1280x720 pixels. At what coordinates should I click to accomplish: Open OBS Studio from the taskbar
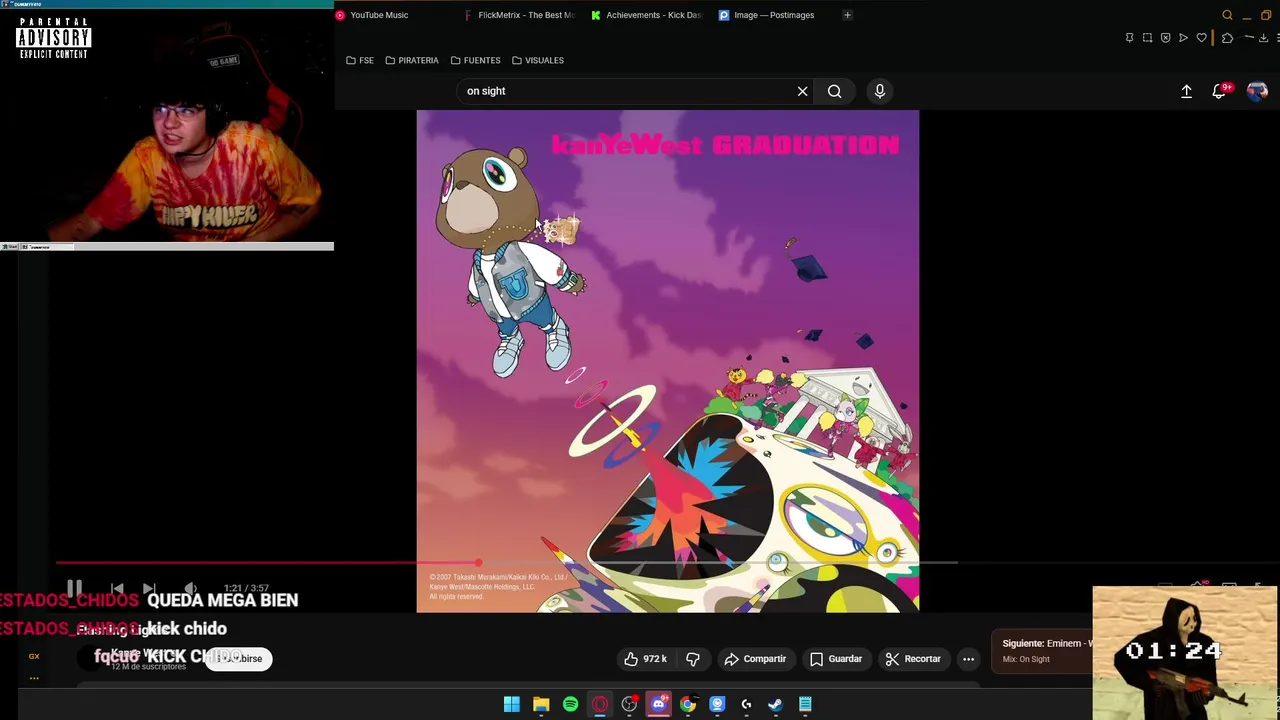point(629,704)
